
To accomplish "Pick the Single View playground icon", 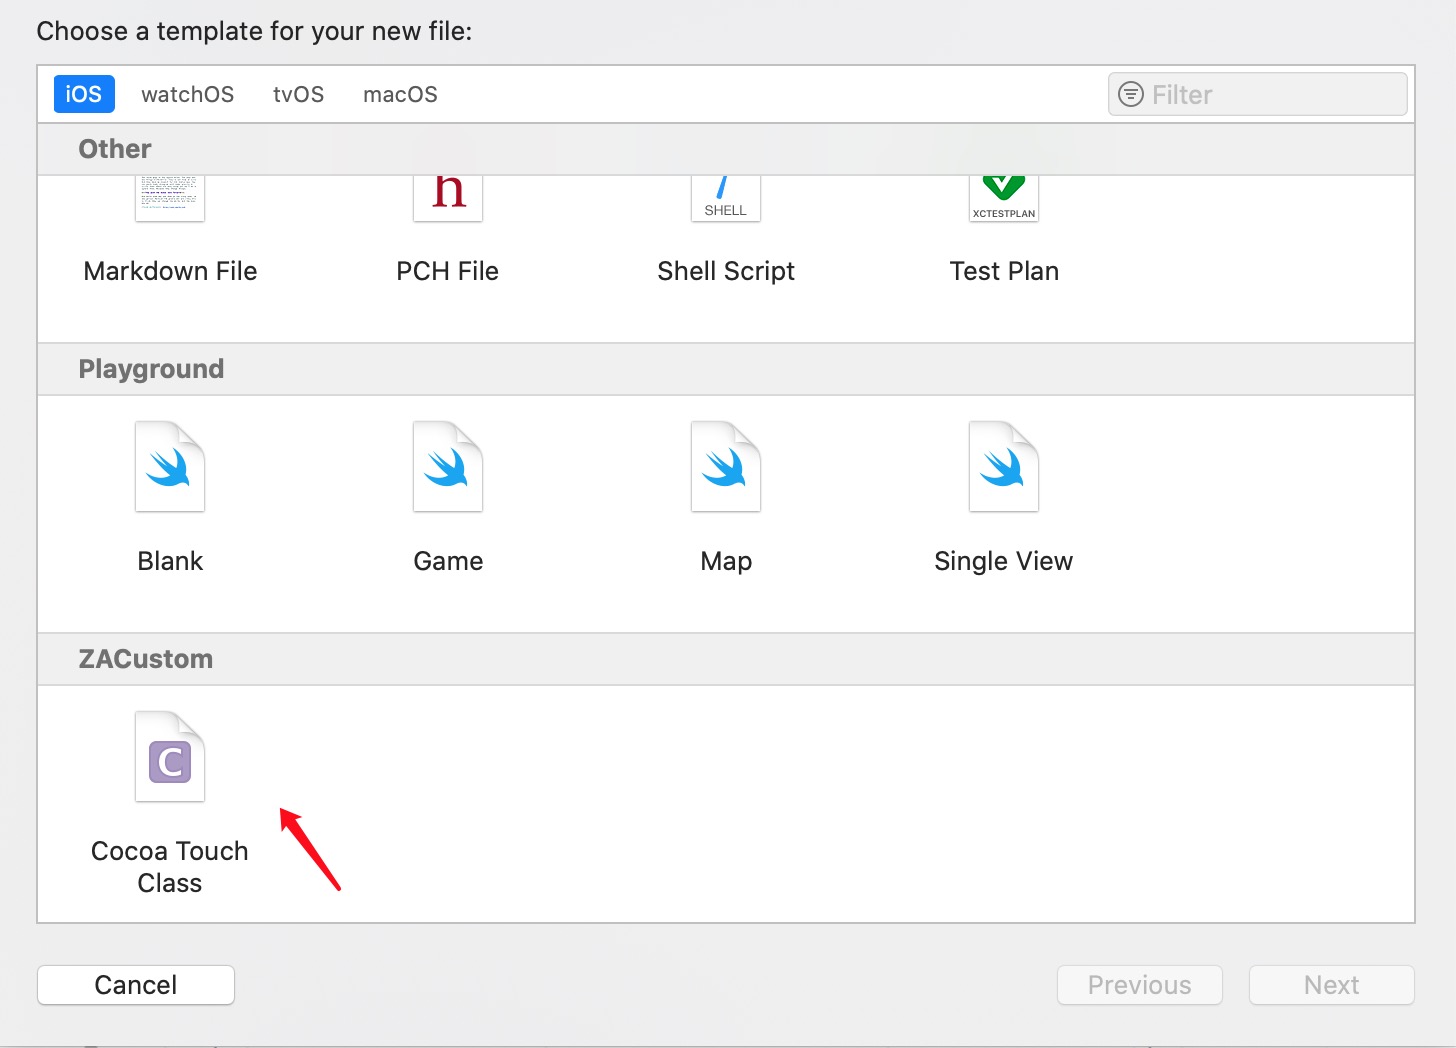I will point(1004,467).
